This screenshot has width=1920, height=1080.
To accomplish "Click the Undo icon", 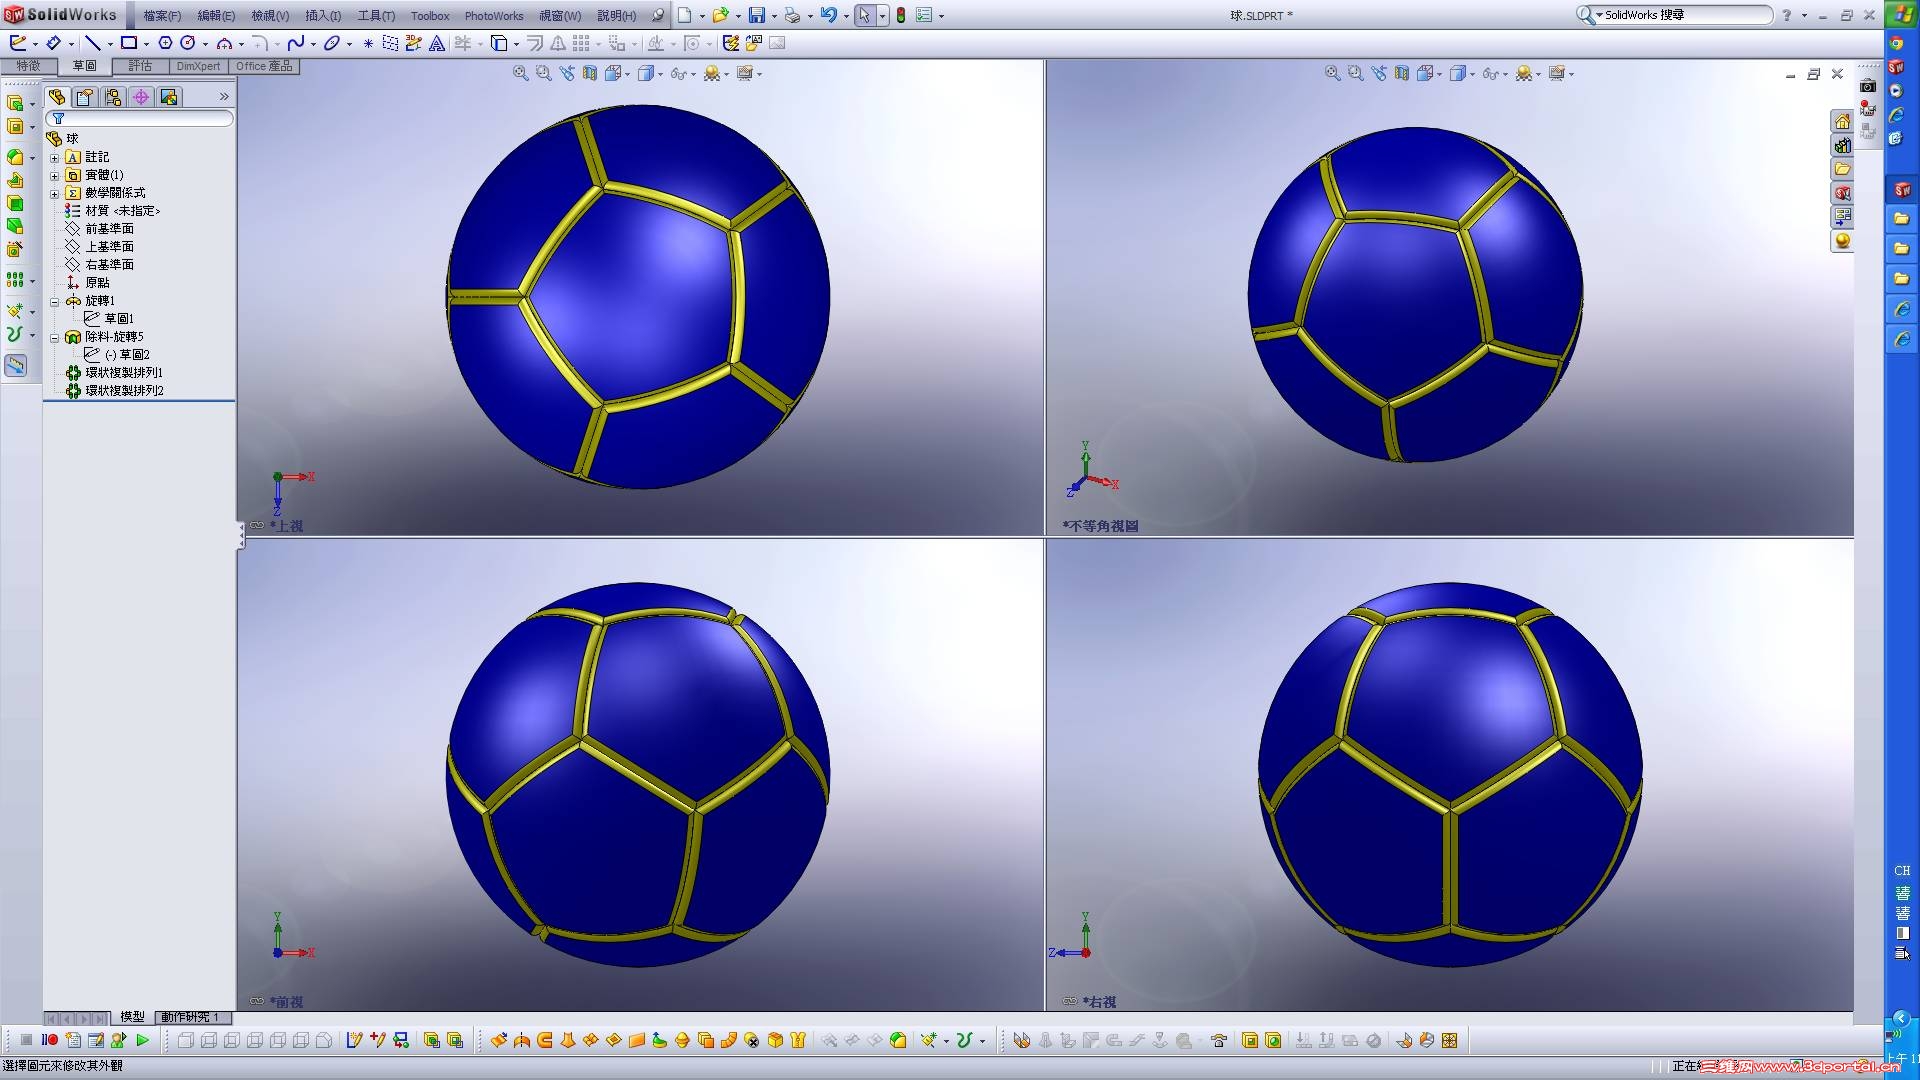I will tap(827, 15).
